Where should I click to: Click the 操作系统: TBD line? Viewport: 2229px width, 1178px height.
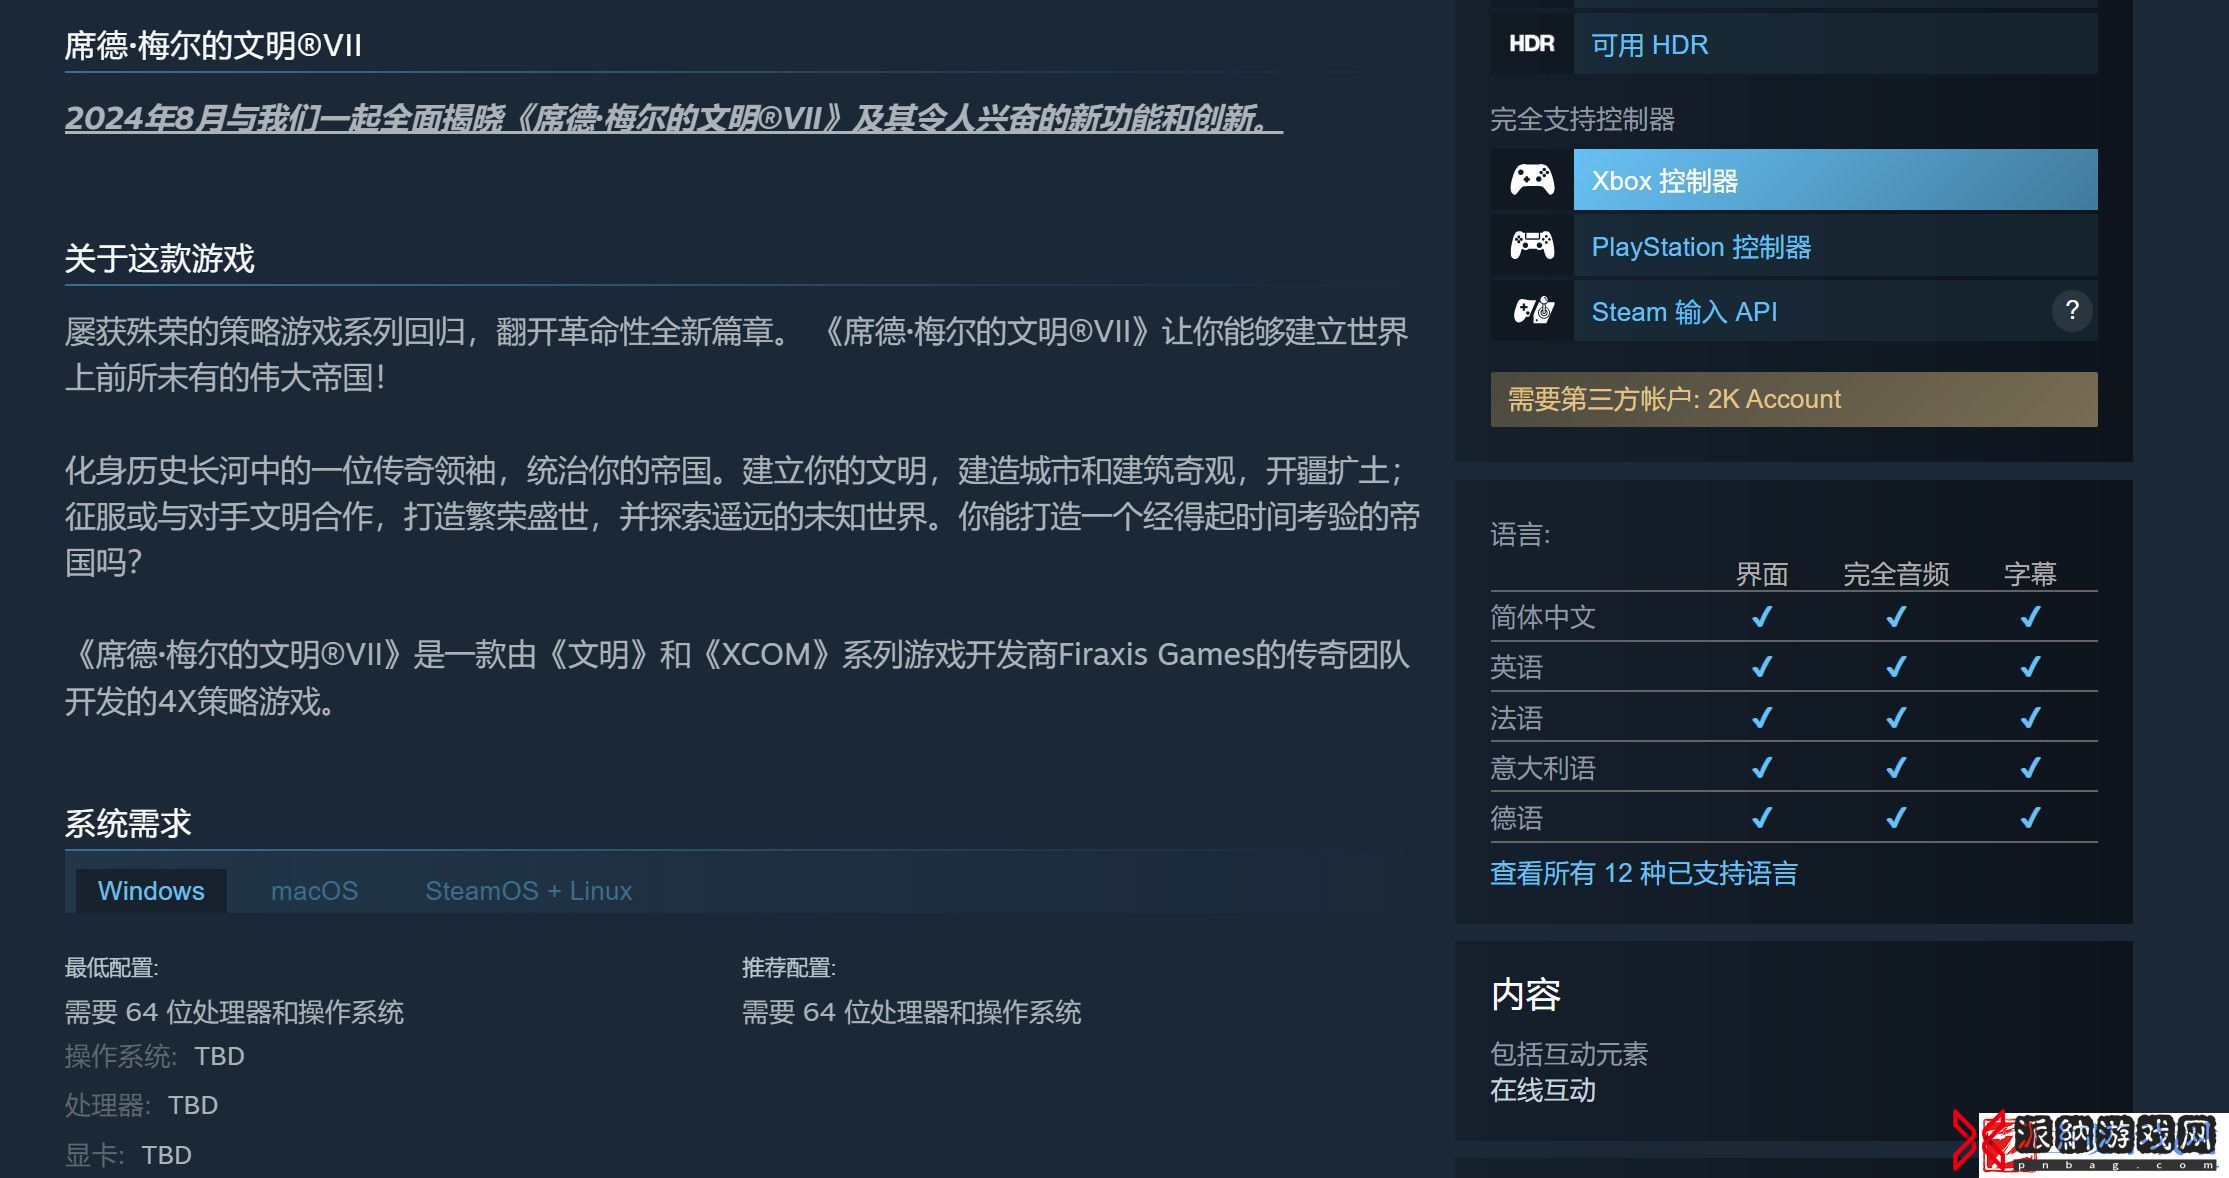[x=155, y=1056]
